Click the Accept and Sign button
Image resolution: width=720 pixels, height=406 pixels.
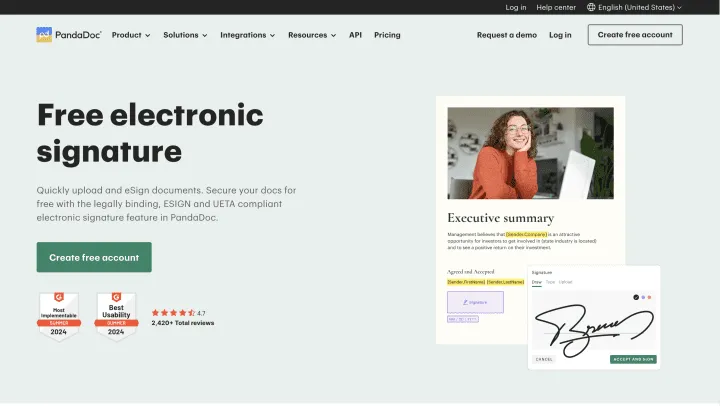(x=633, y=359)
